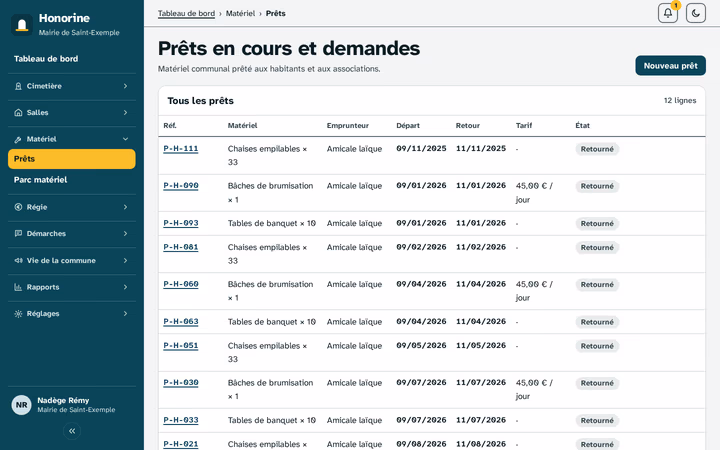The image size is (720, 450).
Task: Open Parc matériel in sidebar
Action: click(72, 180)
